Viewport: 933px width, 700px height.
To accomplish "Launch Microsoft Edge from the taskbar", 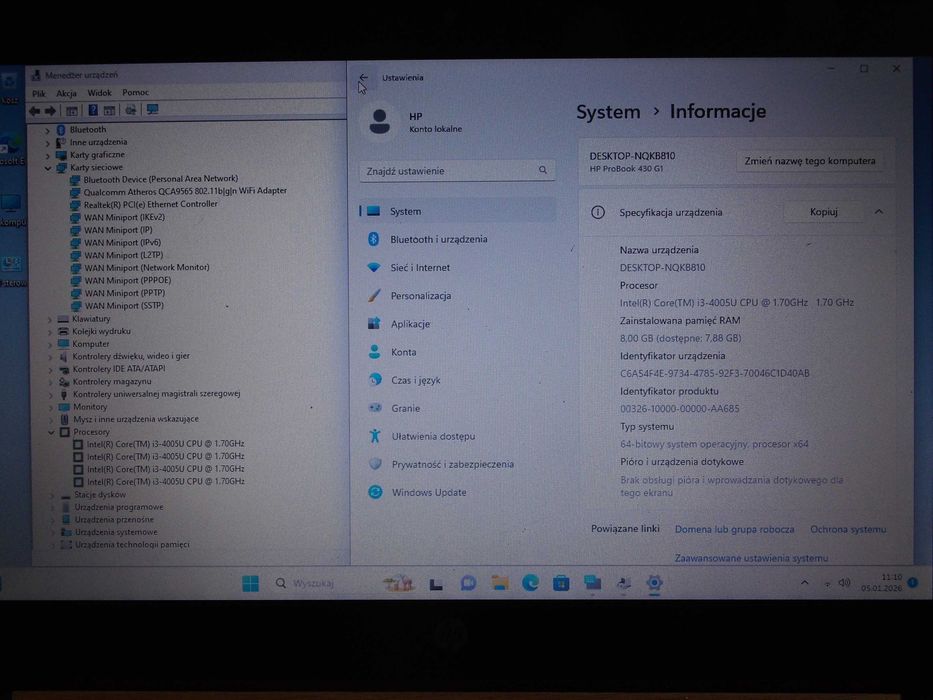I will pyautogui.click(x=530, y=583).
